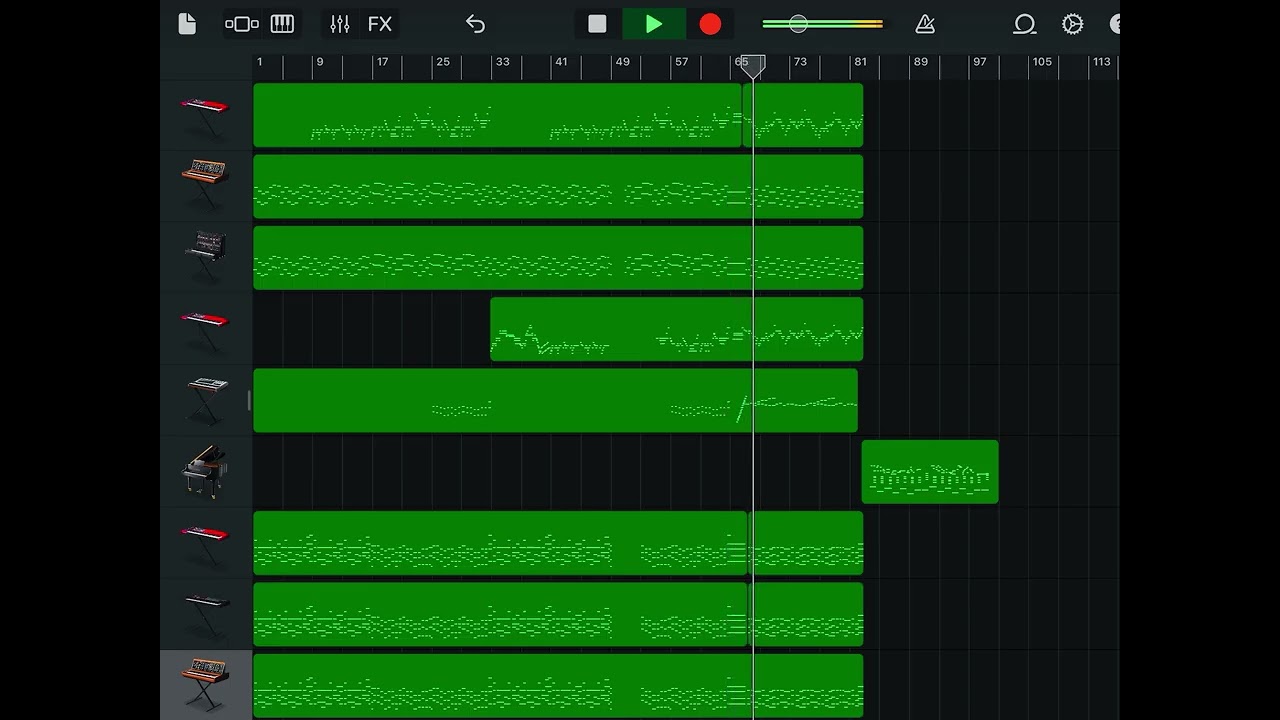The height and width of the screenshot is (720, 1280).
Task: Undo the last action
Action: point(475,24)
